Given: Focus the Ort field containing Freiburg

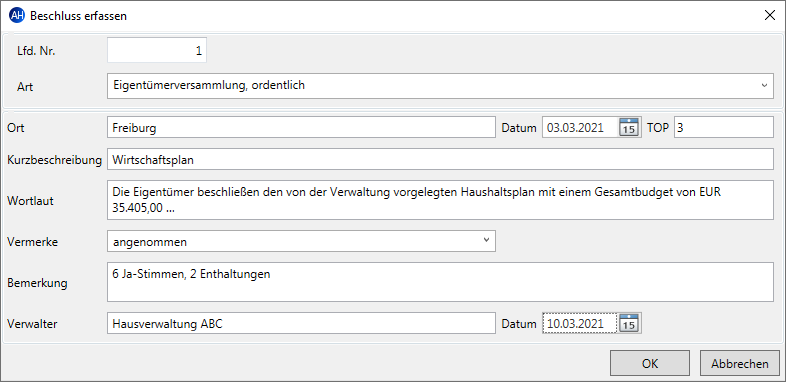Looking at the screenshot, I should click(x=301, y=127).
